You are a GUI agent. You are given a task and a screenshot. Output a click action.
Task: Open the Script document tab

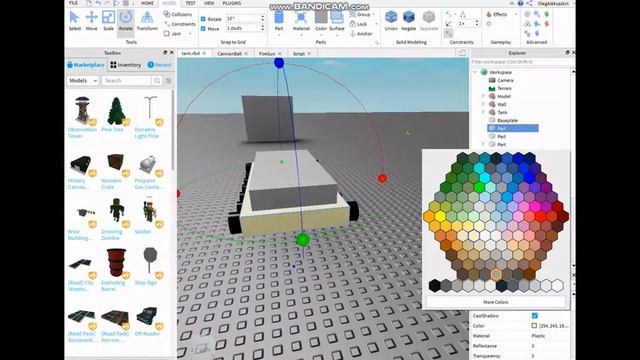[x=298, y=53]
